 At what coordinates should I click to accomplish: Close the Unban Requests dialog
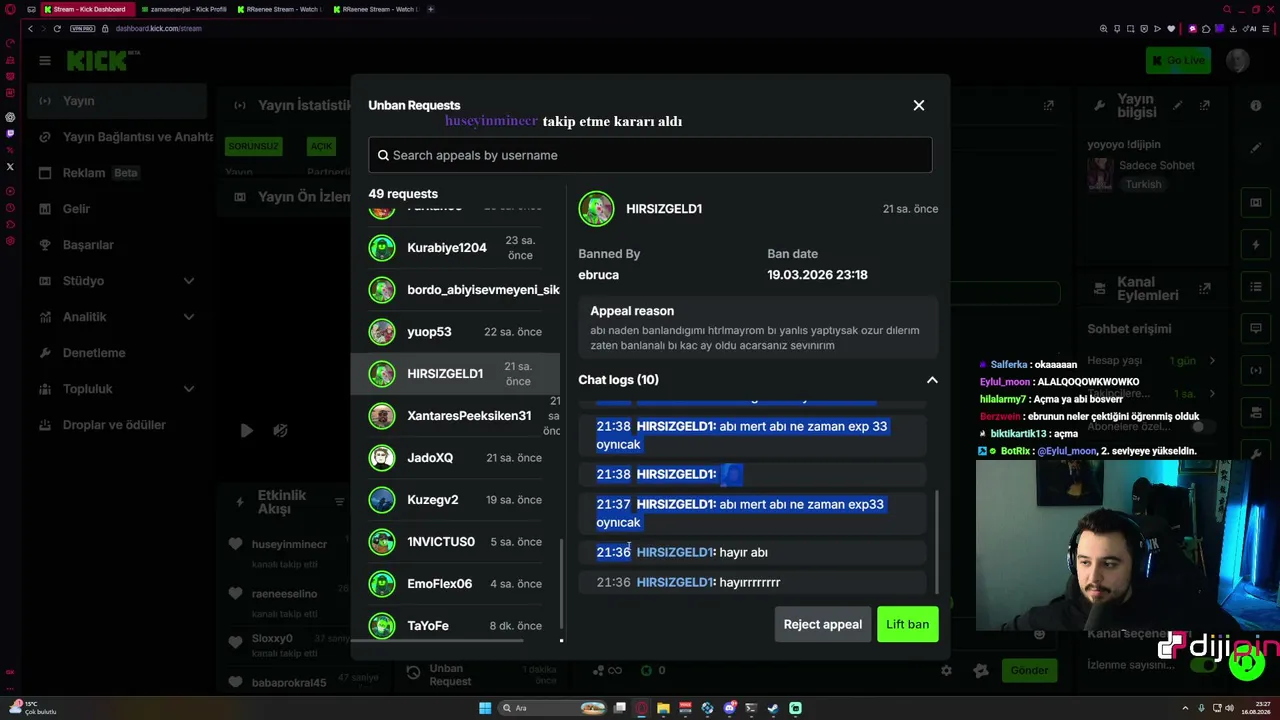(x=919, y=105)
